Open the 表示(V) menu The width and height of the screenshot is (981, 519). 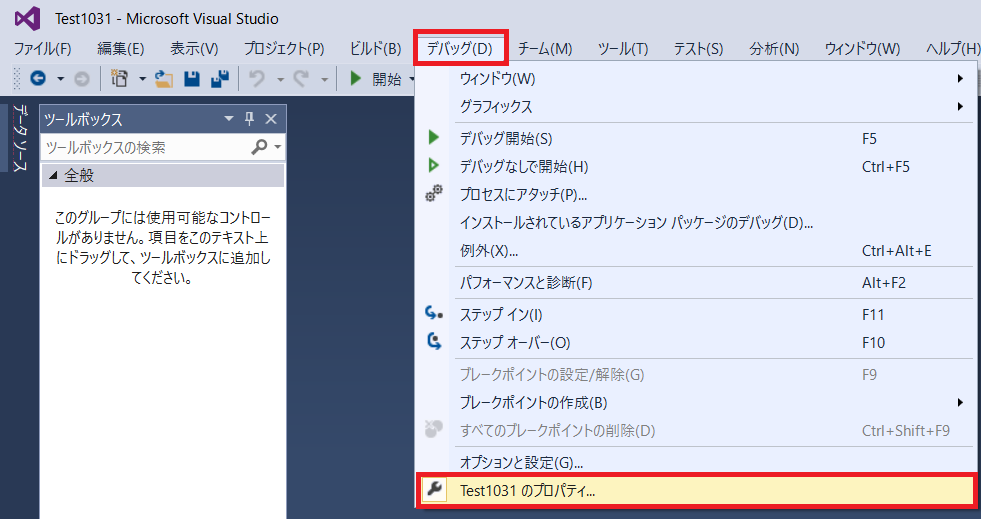tap(194, 48)
